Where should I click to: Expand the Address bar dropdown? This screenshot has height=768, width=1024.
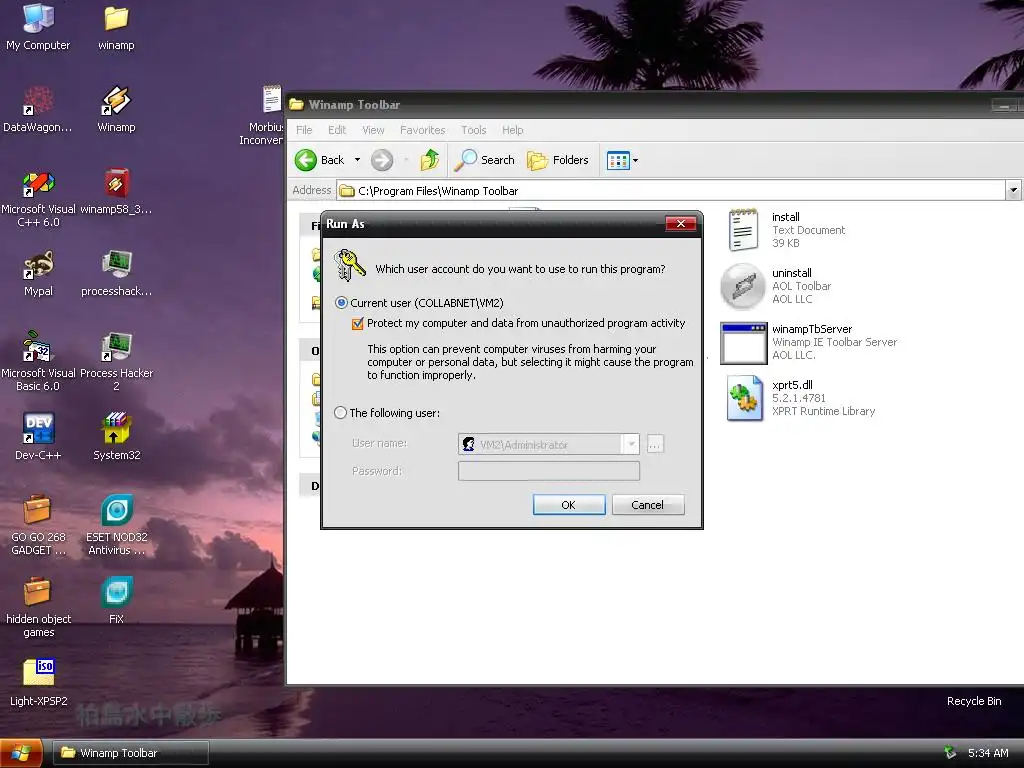[1013, 191]
